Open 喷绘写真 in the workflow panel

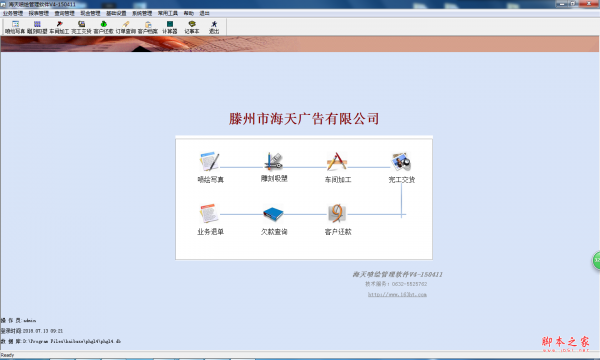coord(210,167)
